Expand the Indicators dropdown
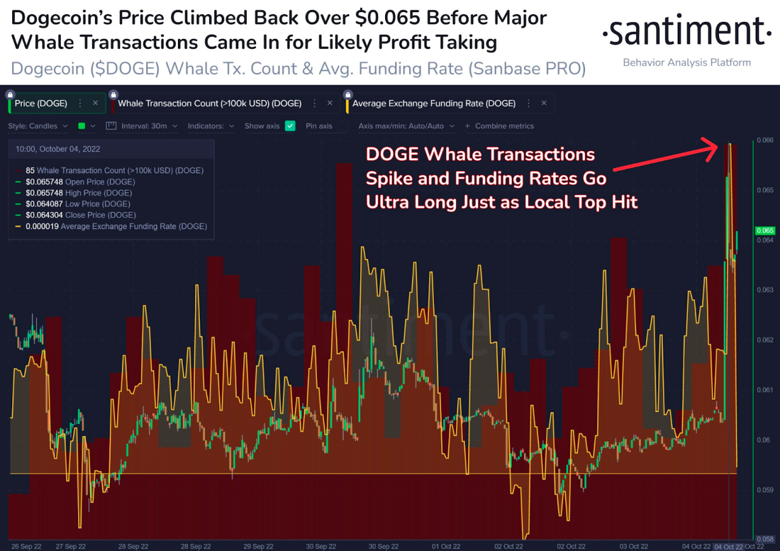This screenshot has width=780, height=551. point(211,126)
